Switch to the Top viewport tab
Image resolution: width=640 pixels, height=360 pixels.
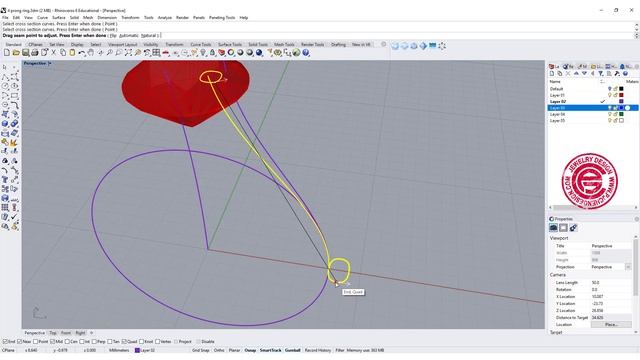point(53,333)
